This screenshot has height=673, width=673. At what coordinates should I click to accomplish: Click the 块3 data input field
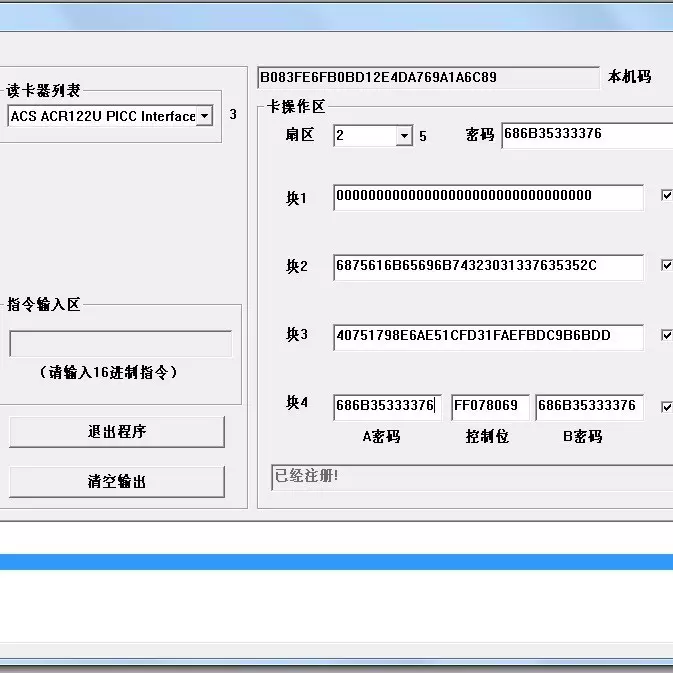coord(488,337)
